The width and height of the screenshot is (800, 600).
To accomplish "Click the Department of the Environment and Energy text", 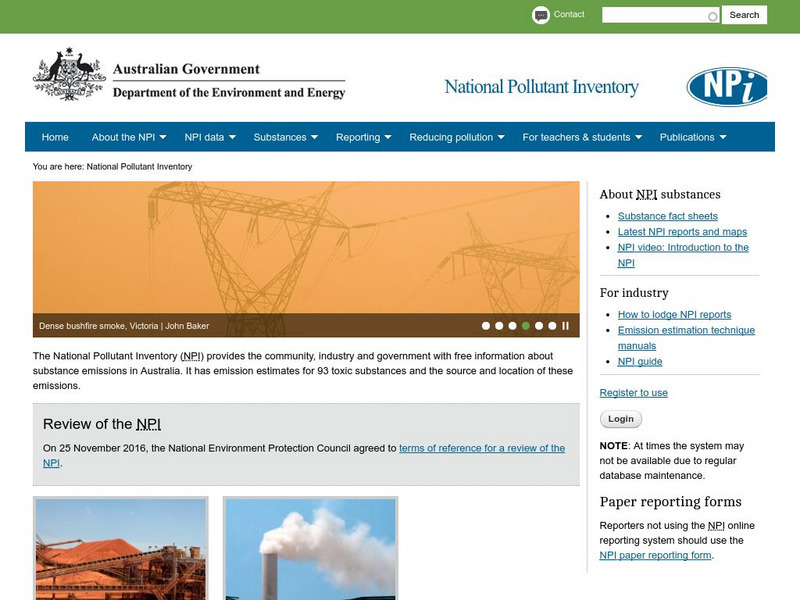I will coord(229,92).
